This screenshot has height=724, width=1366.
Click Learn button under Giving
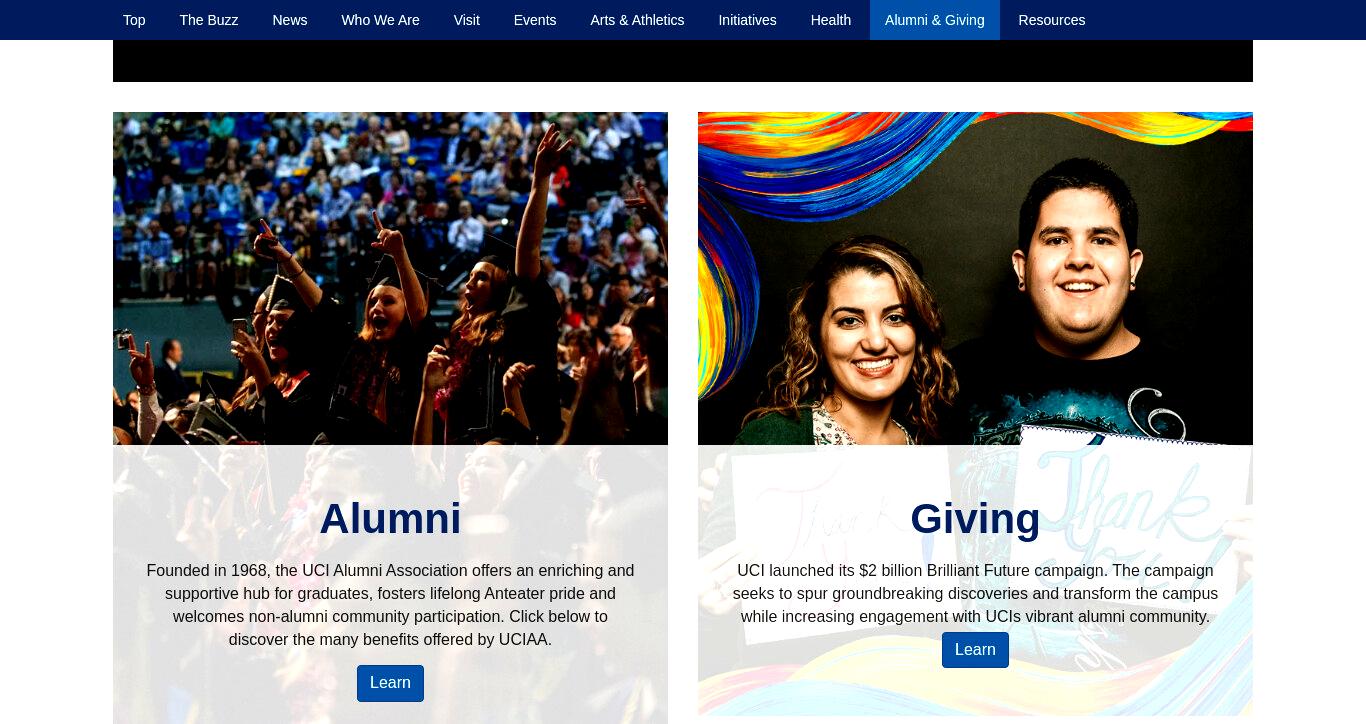(x=975, y=650)
